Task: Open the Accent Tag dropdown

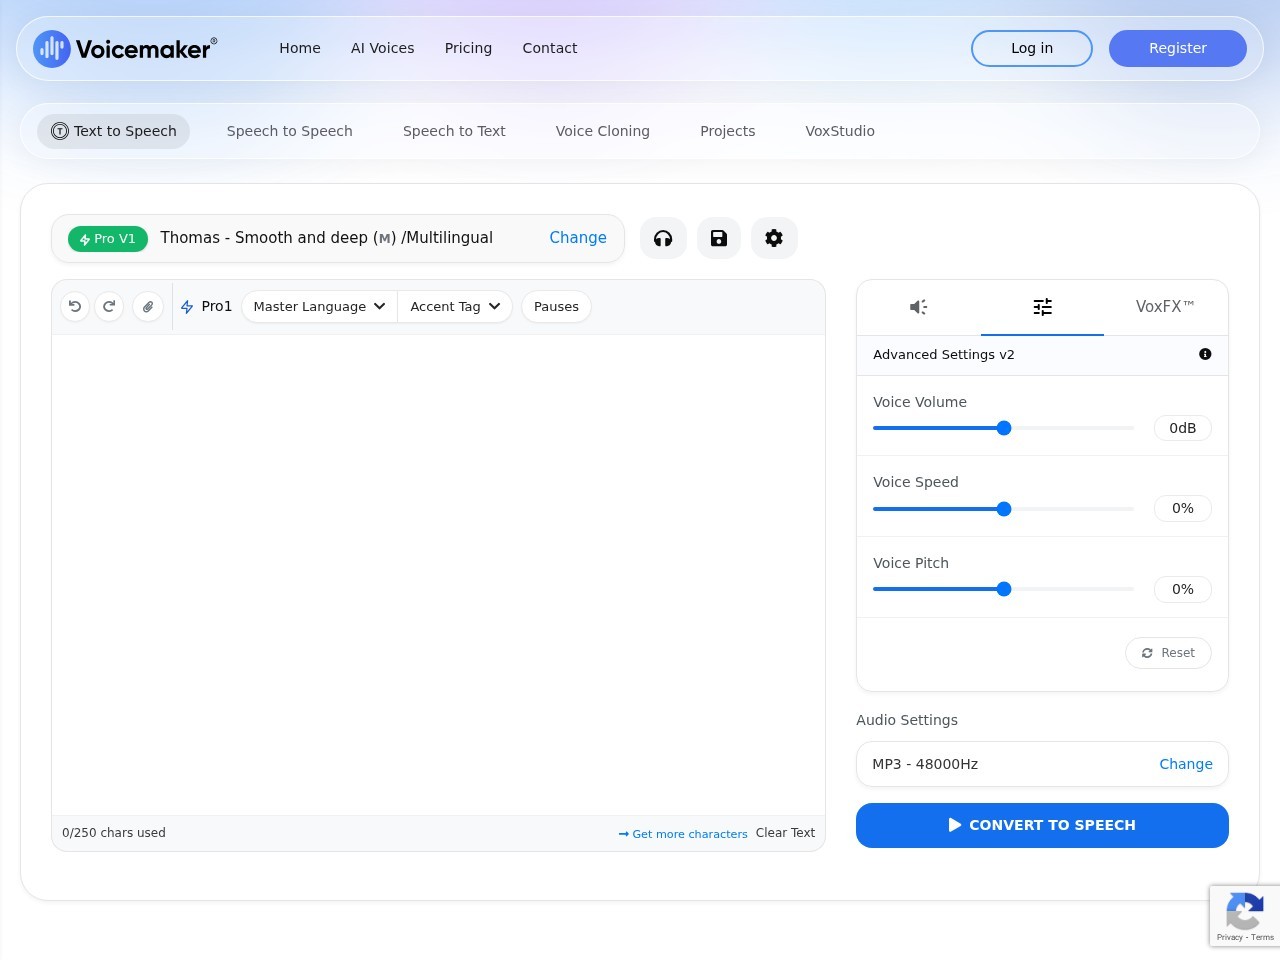Action: point(455,307)
